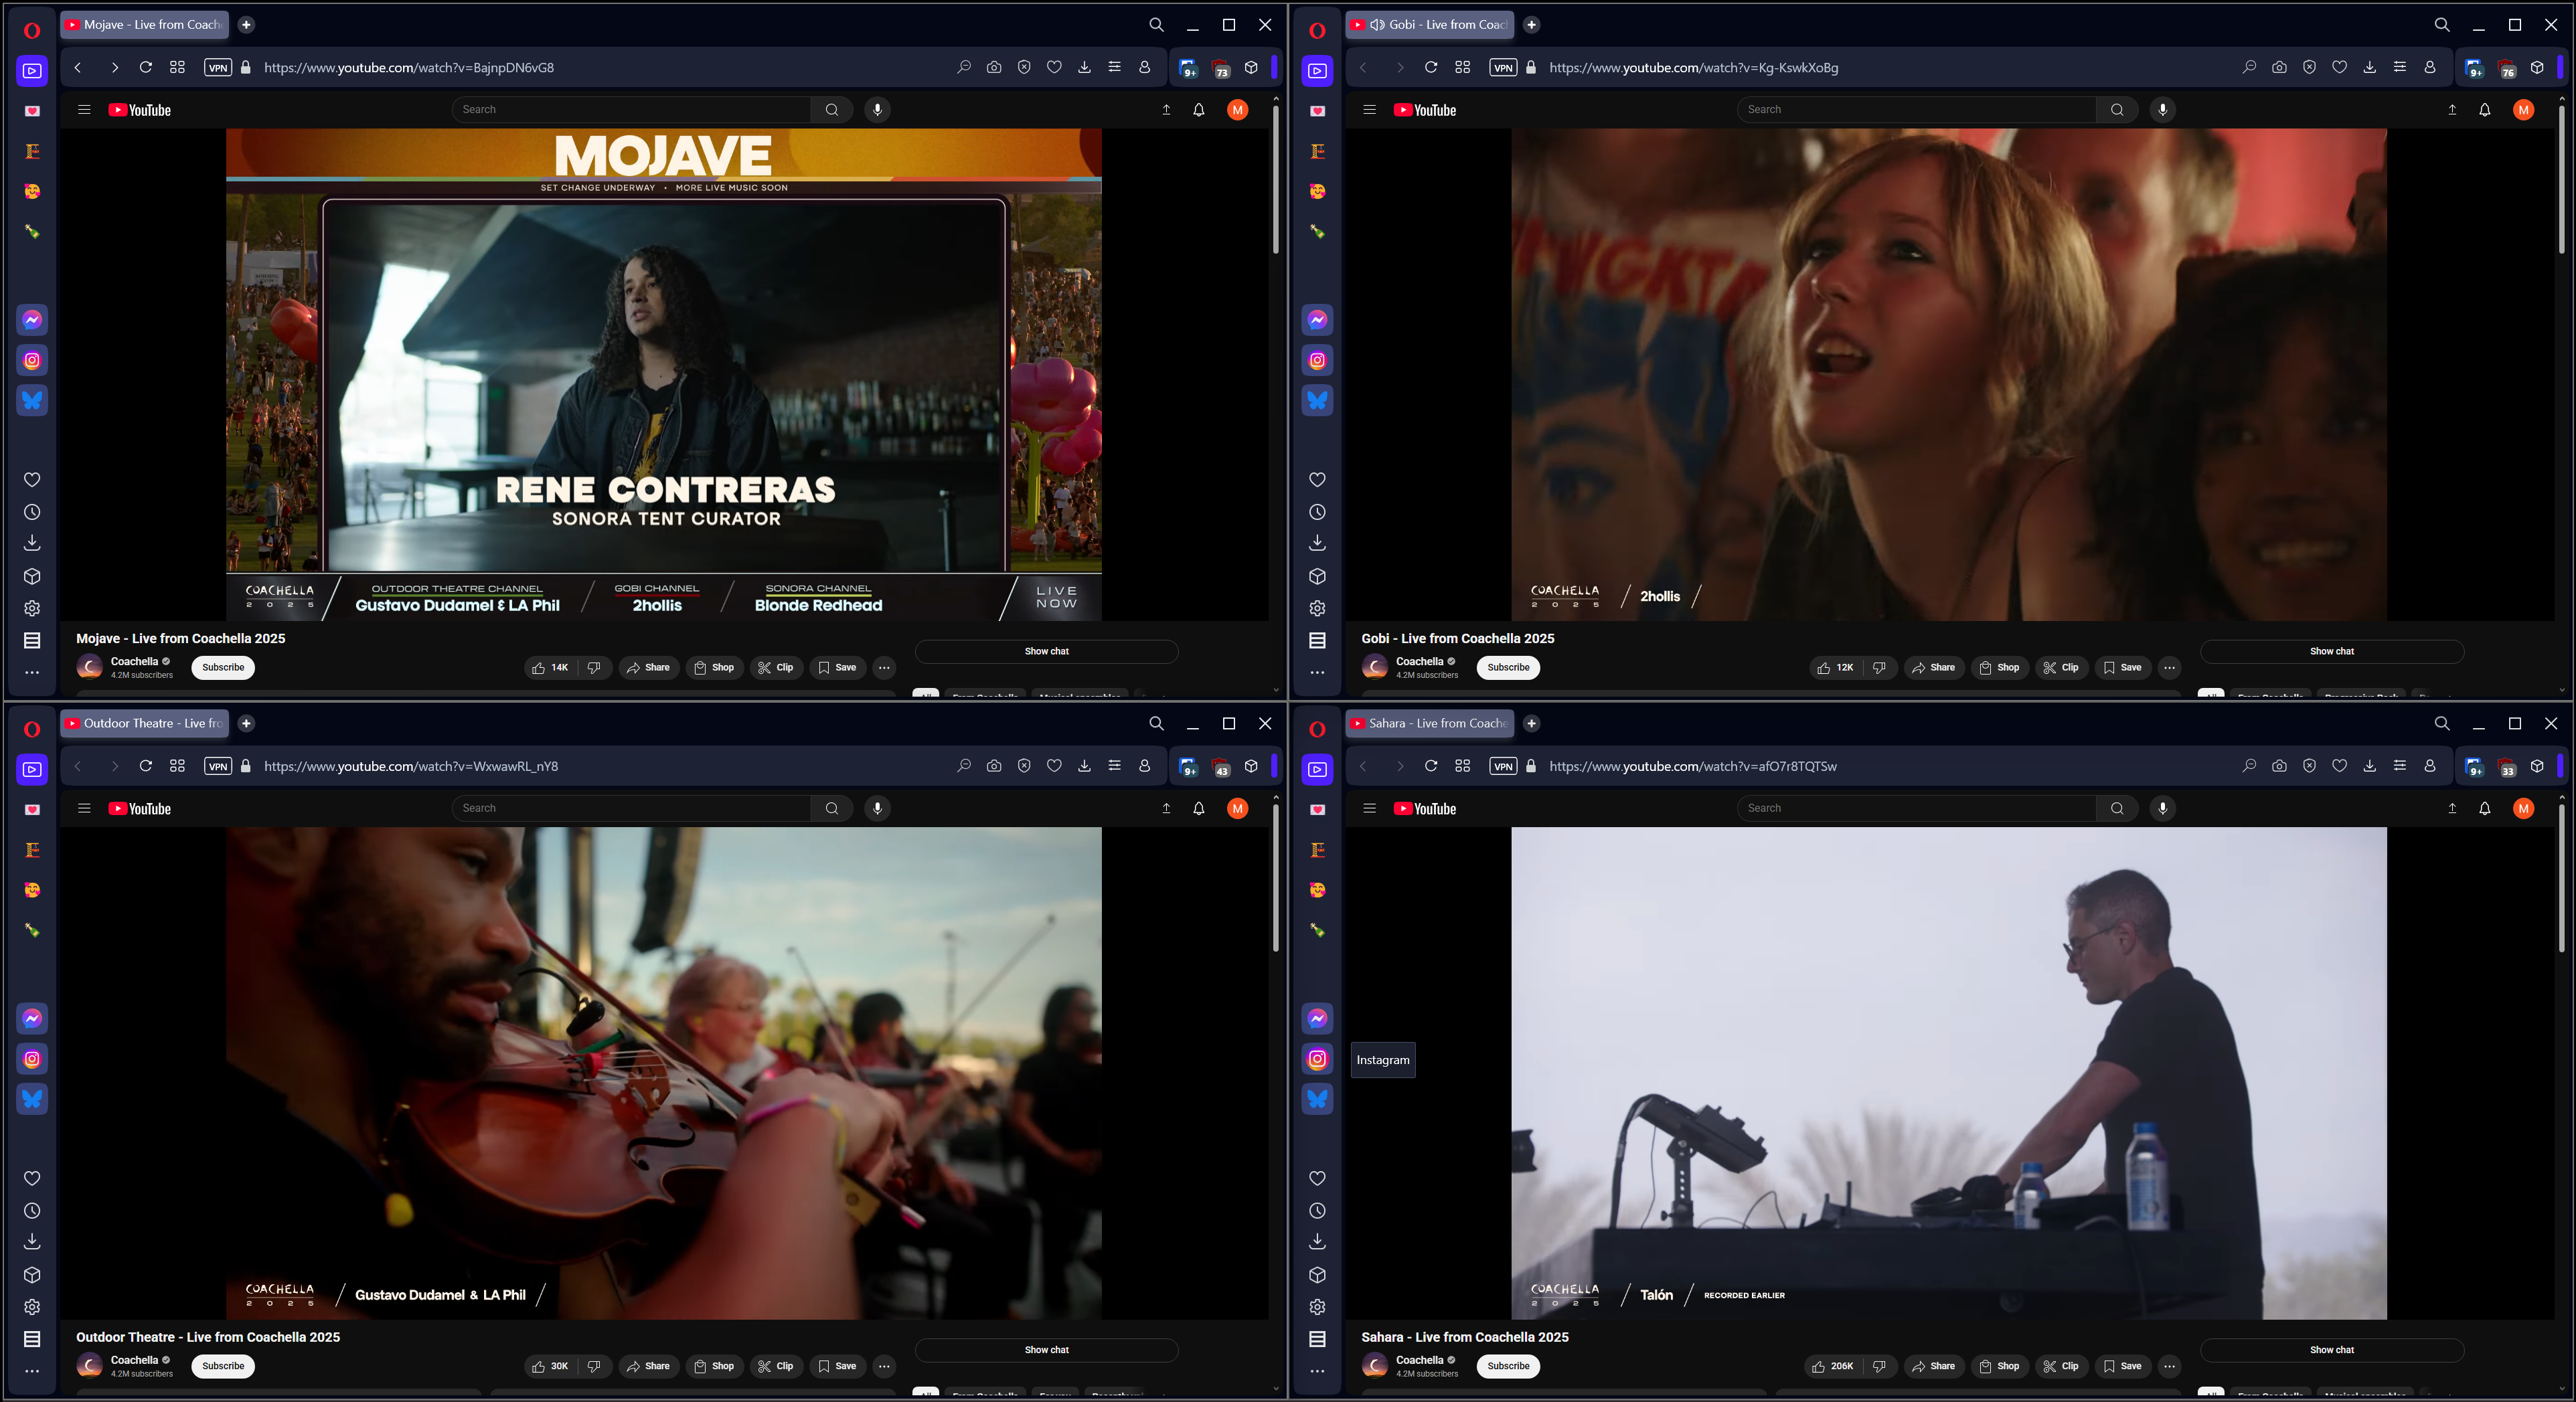The image size is (2576, 1402).
Task: Open more actions ellipsis under Mojave video
Action: pos(884,667)
